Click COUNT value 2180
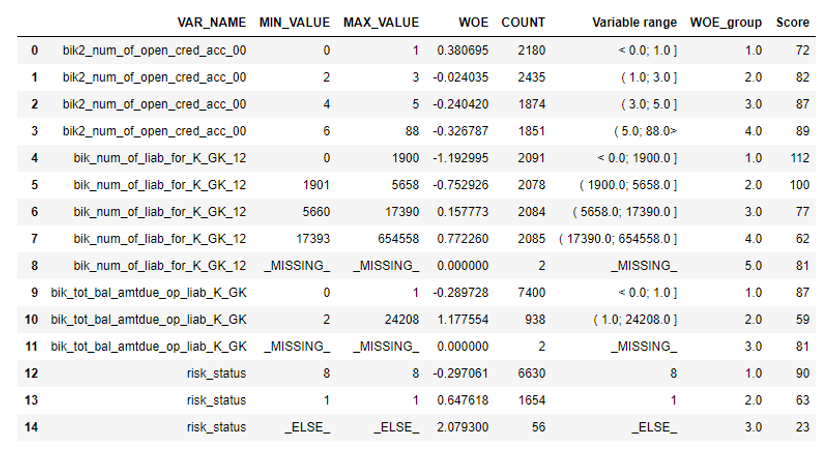Image resolution: width=838 pixels, height=449 pixels. 531,50
